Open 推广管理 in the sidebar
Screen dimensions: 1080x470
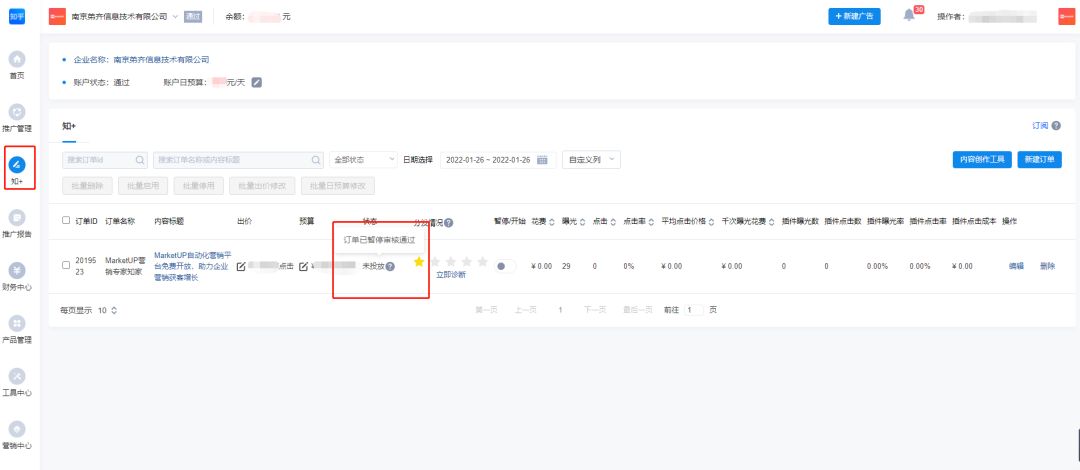point(17,112)
